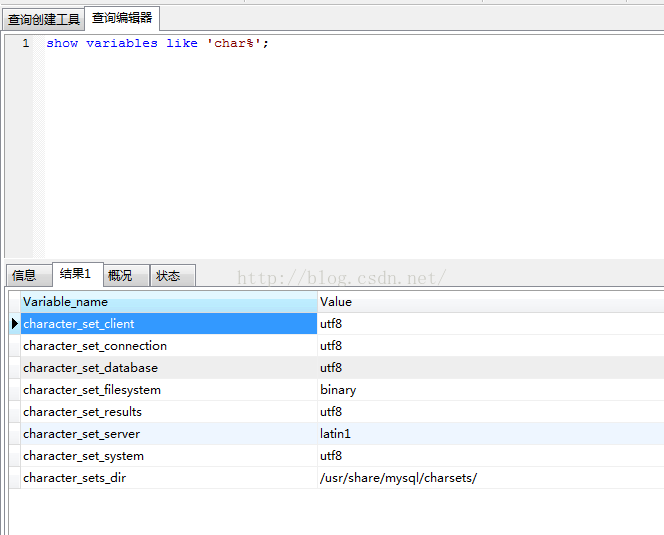This screenshot has width=664, height=535.
Task: Click the row selector beside character_set_server
Action: (x=15, y=434)
